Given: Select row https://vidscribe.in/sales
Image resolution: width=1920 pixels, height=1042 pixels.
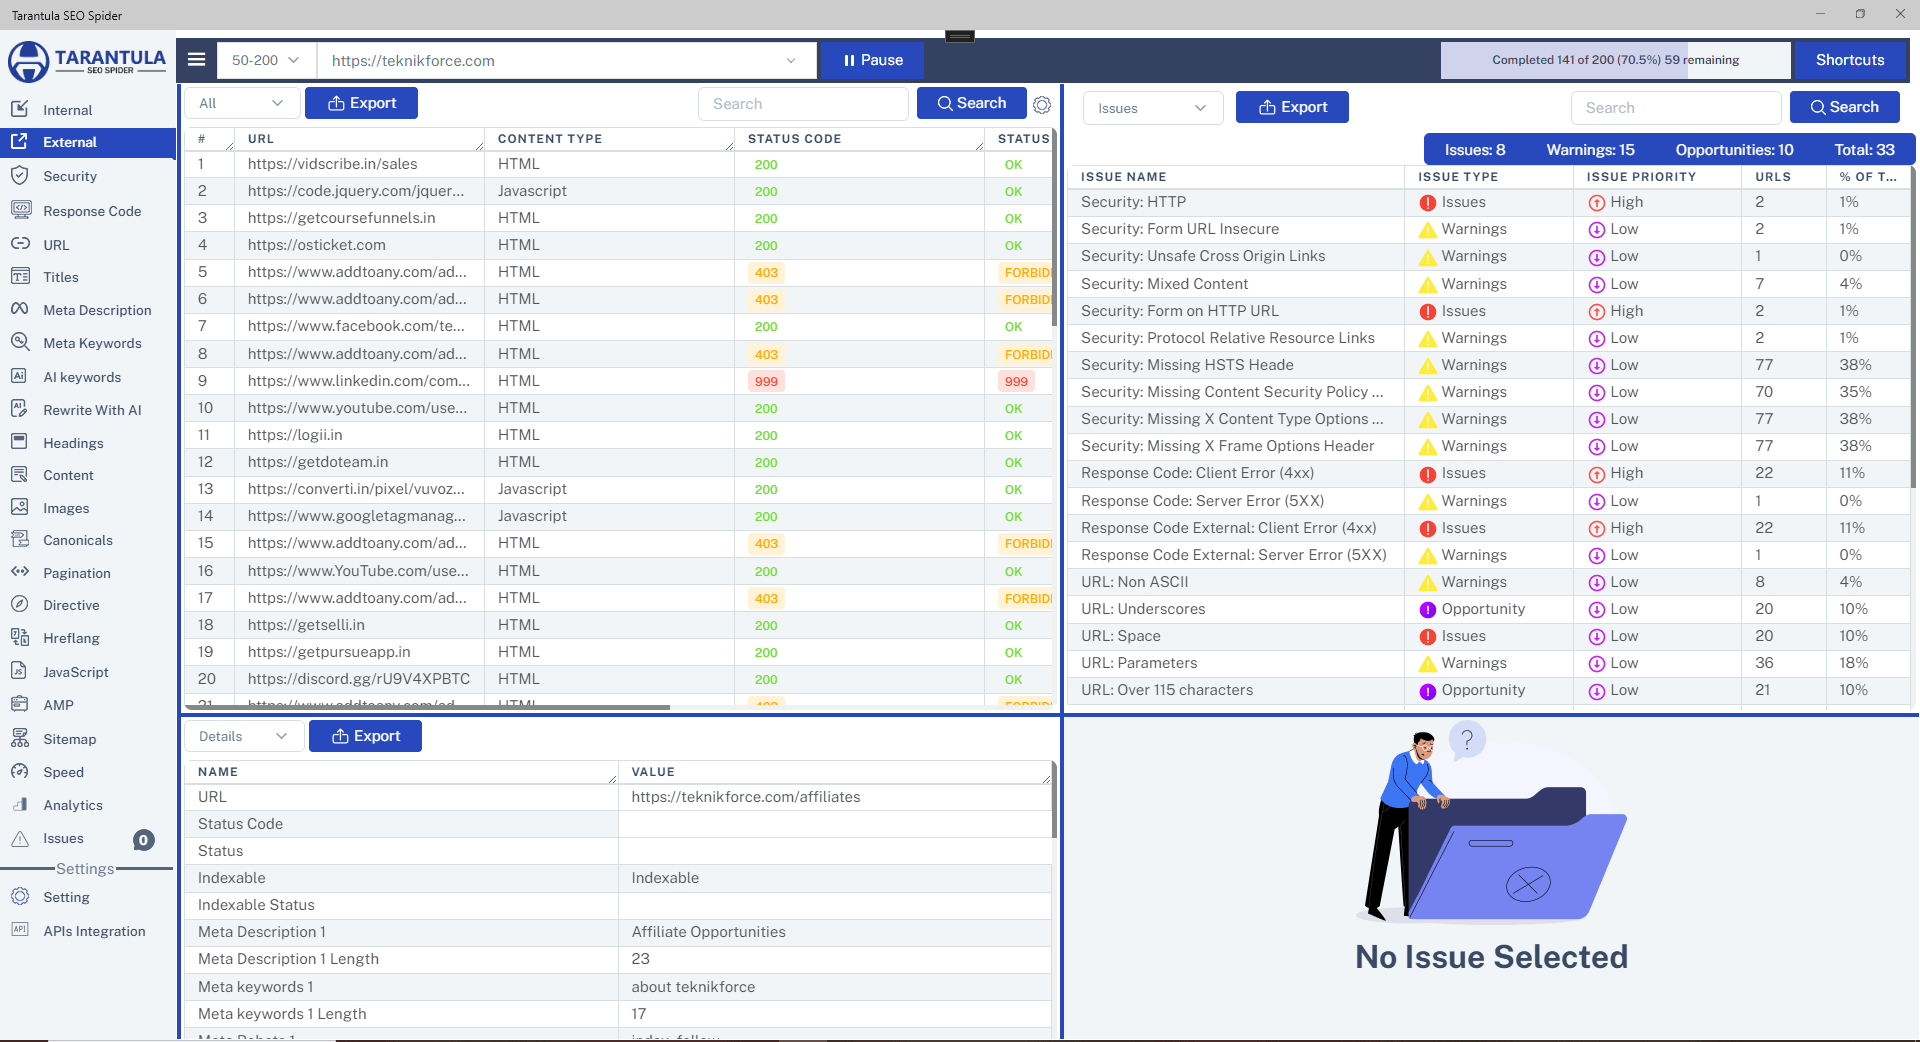Looking at the screenshot, I should point(618,164).
